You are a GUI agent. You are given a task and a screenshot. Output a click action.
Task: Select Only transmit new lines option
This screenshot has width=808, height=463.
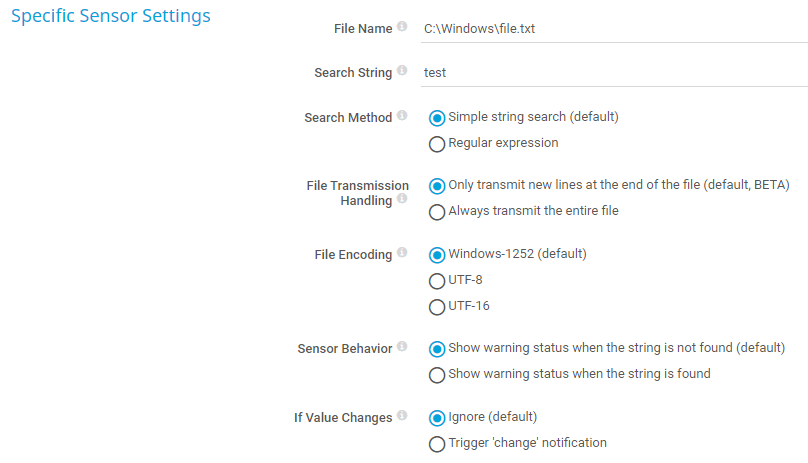(437, 186)
